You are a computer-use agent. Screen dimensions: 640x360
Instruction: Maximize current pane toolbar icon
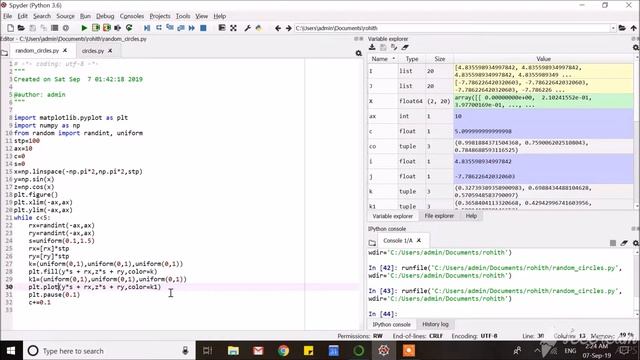click(x=222, y=28)
